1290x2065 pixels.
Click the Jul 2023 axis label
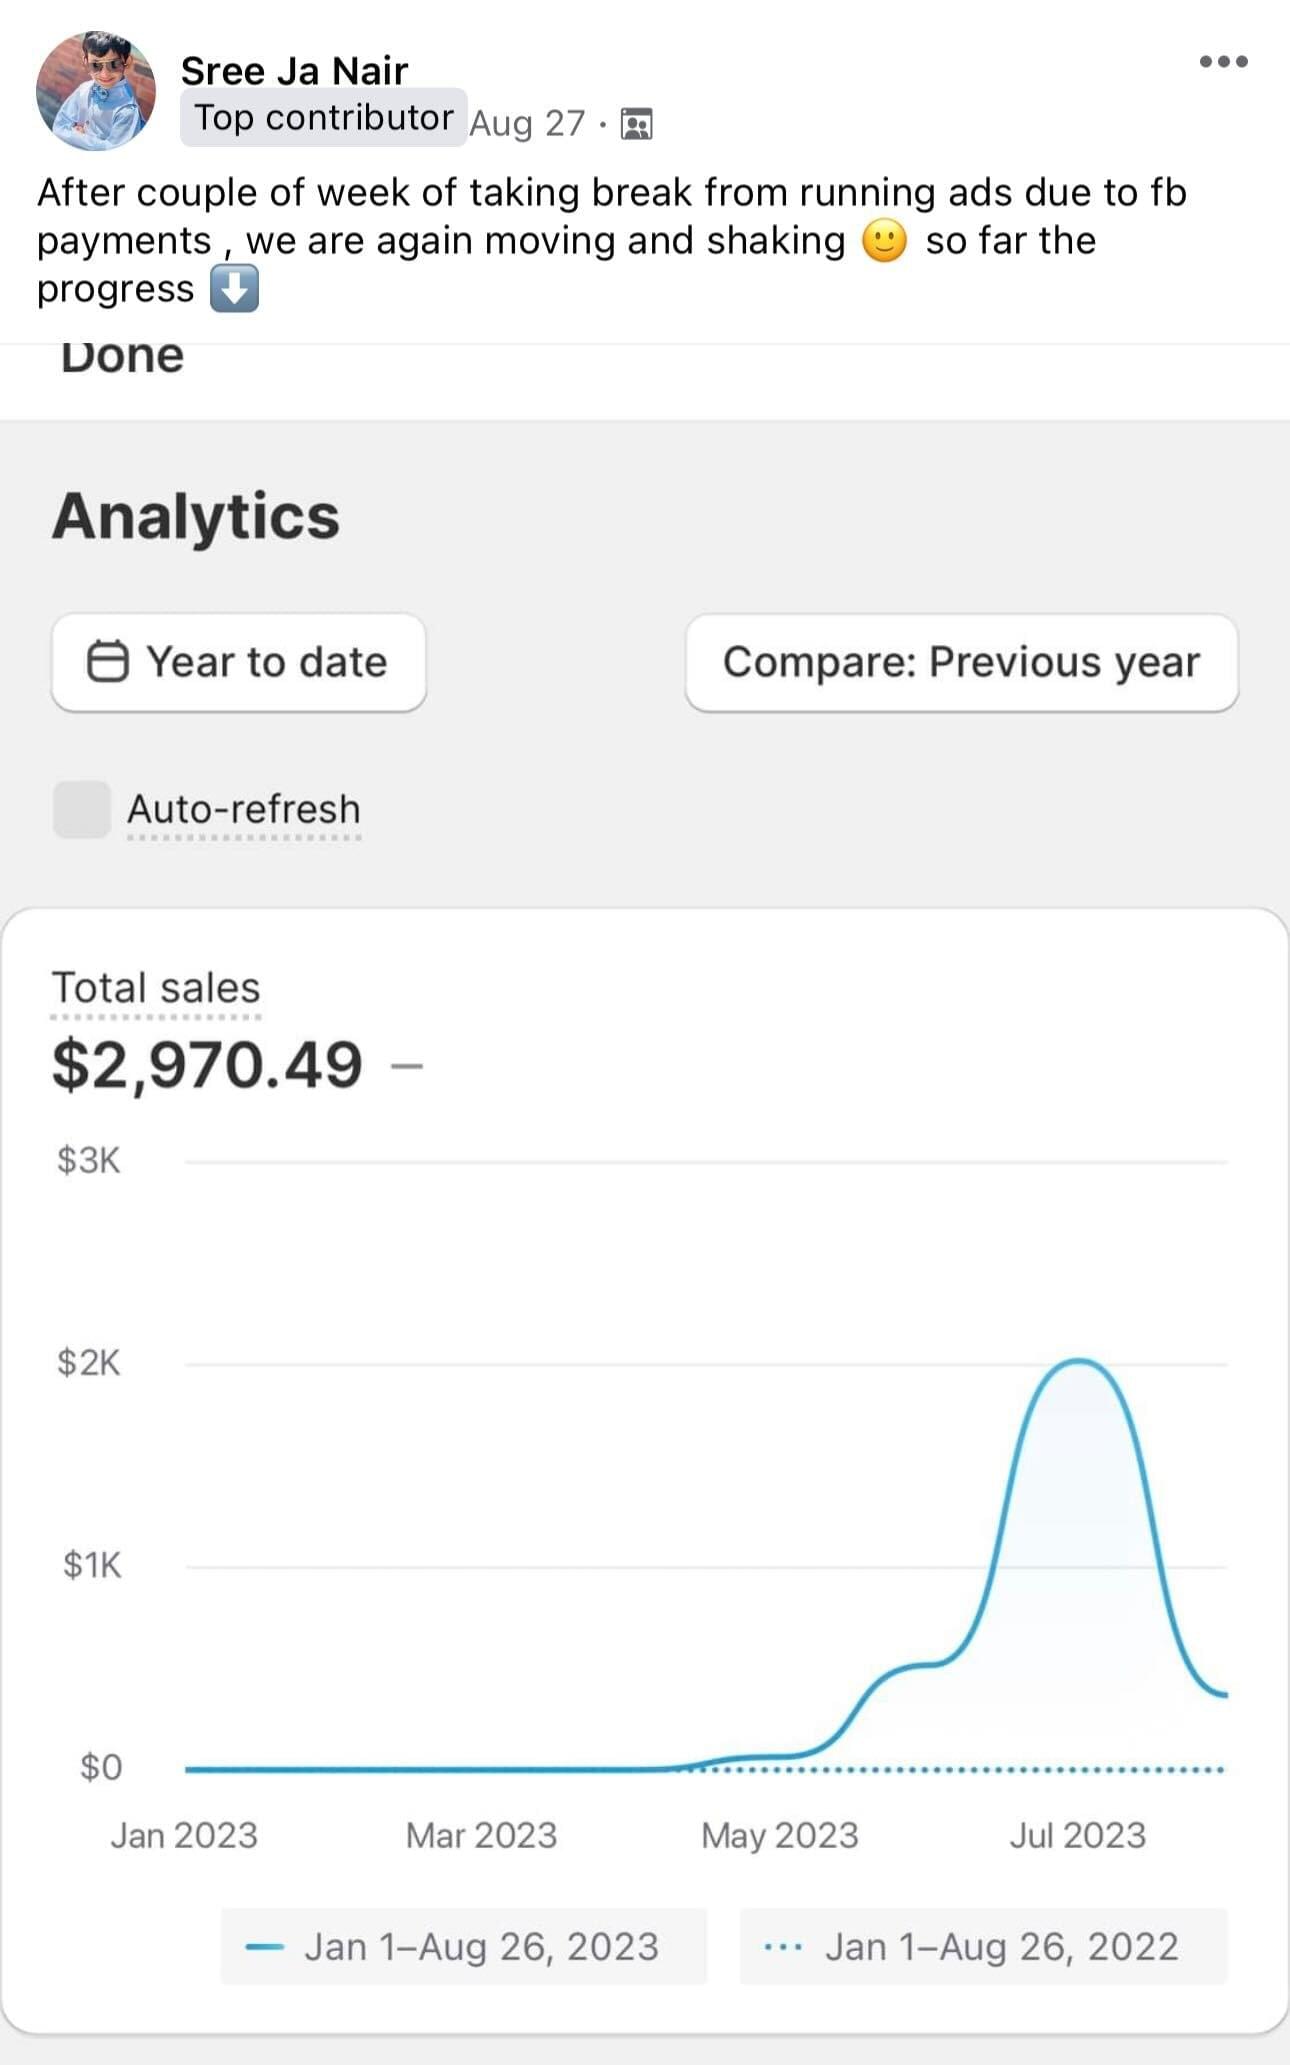pos(1077,1835)
